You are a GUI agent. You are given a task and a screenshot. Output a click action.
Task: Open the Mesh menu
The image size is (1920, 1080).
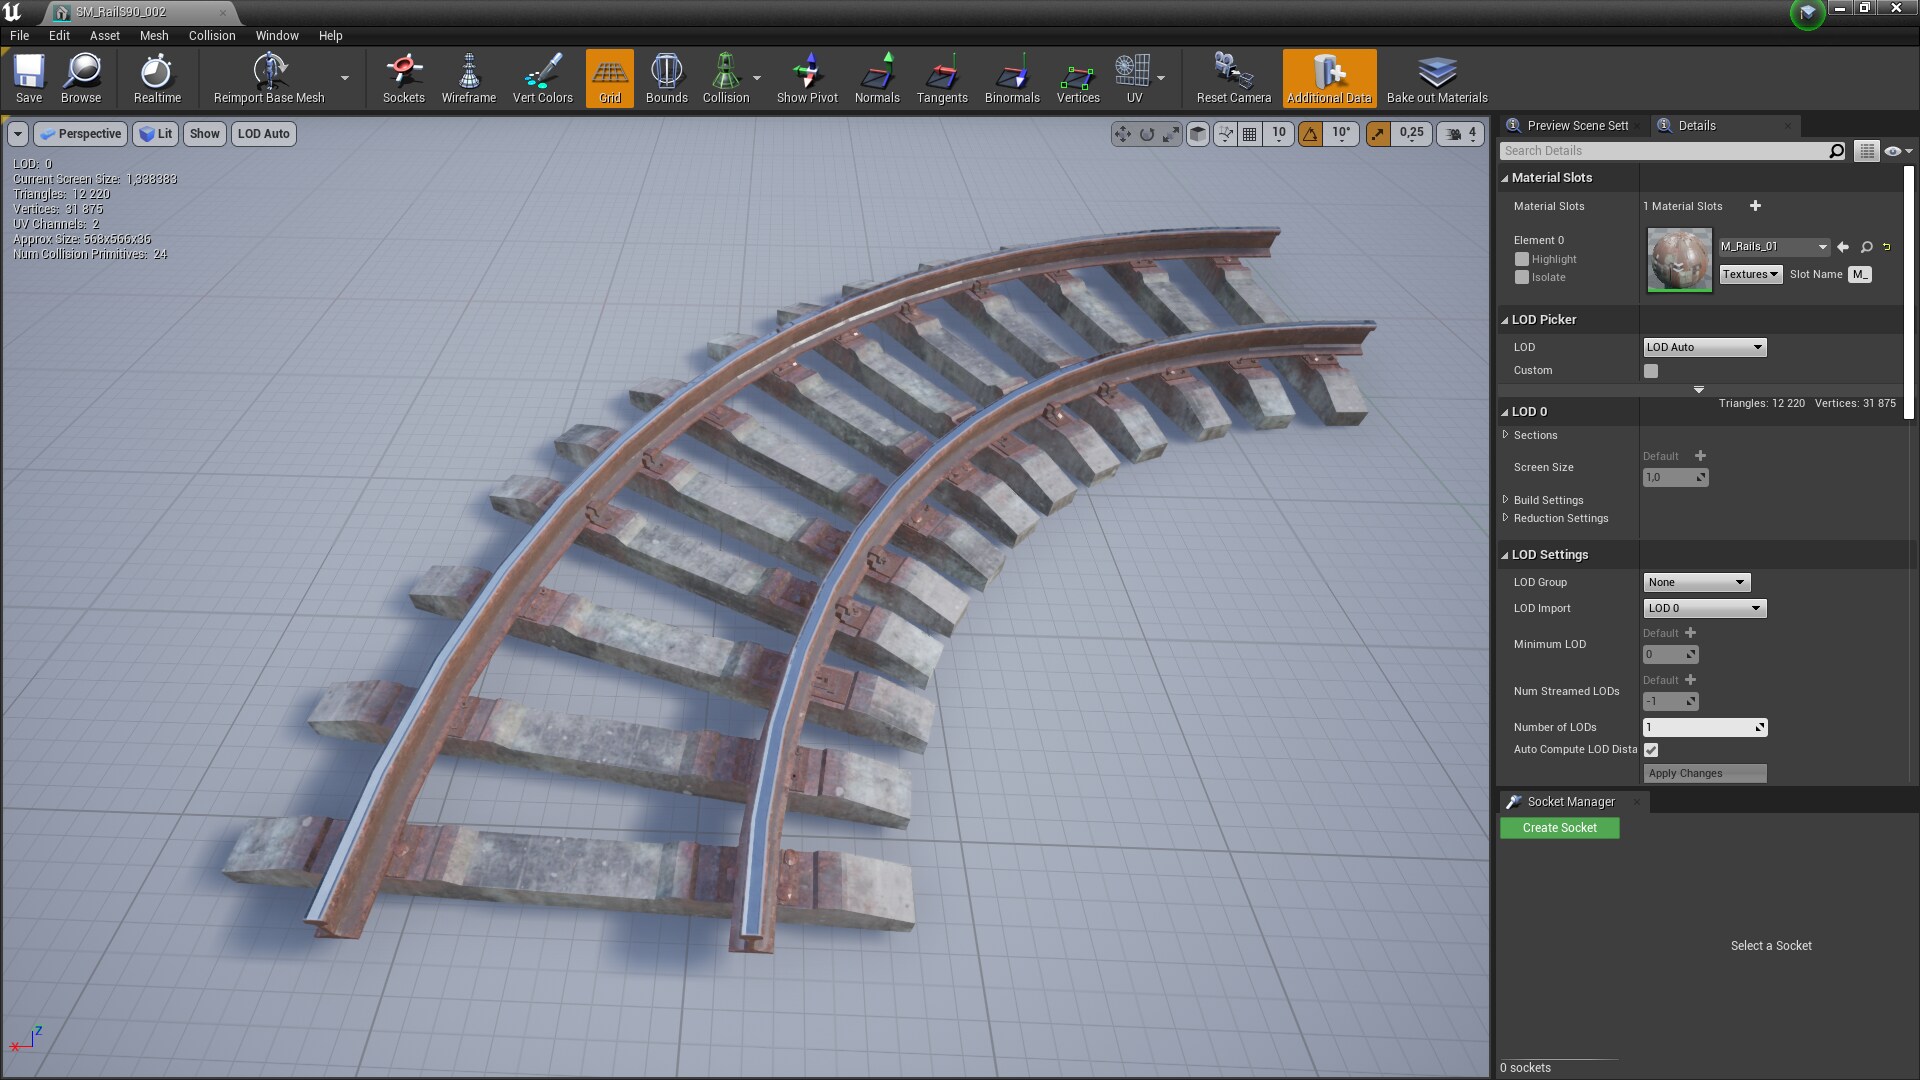(153, 35)
